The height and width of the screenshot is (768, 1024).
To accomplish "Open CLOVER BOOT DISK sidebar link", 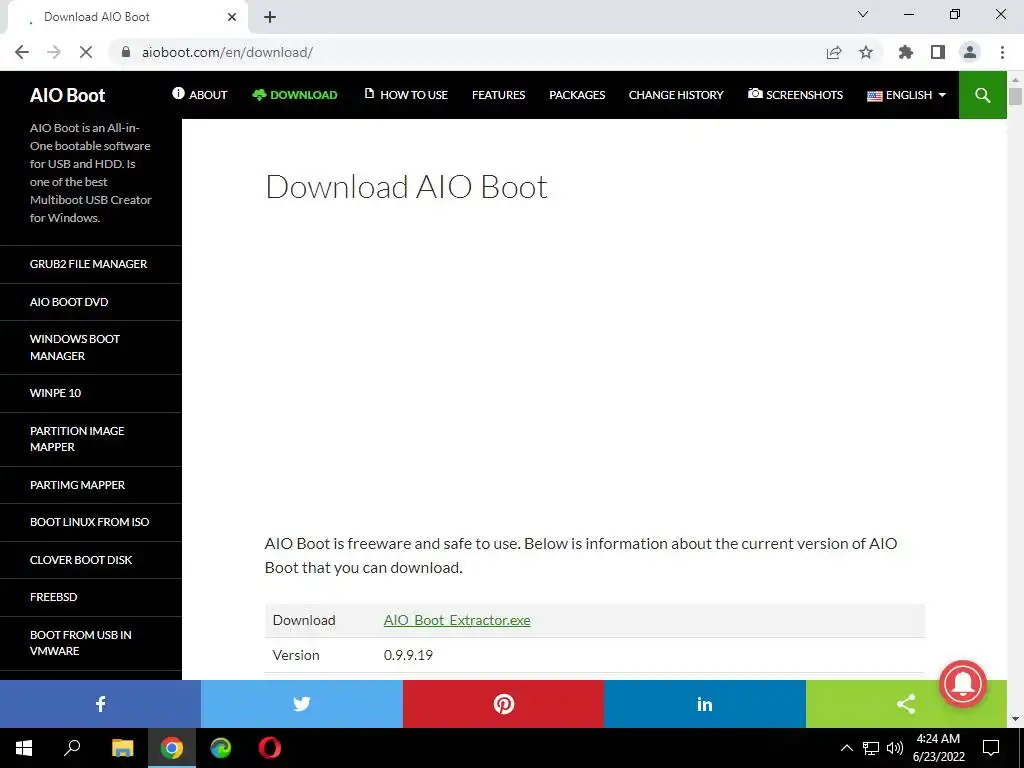I will coord(81,560).
